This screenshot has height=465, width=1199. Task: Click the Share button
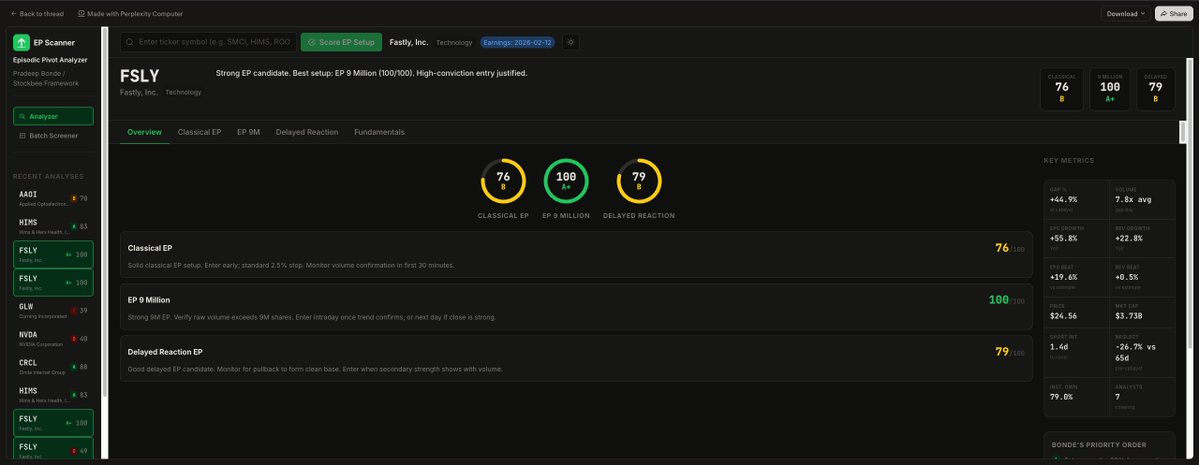pos(1173,14)
